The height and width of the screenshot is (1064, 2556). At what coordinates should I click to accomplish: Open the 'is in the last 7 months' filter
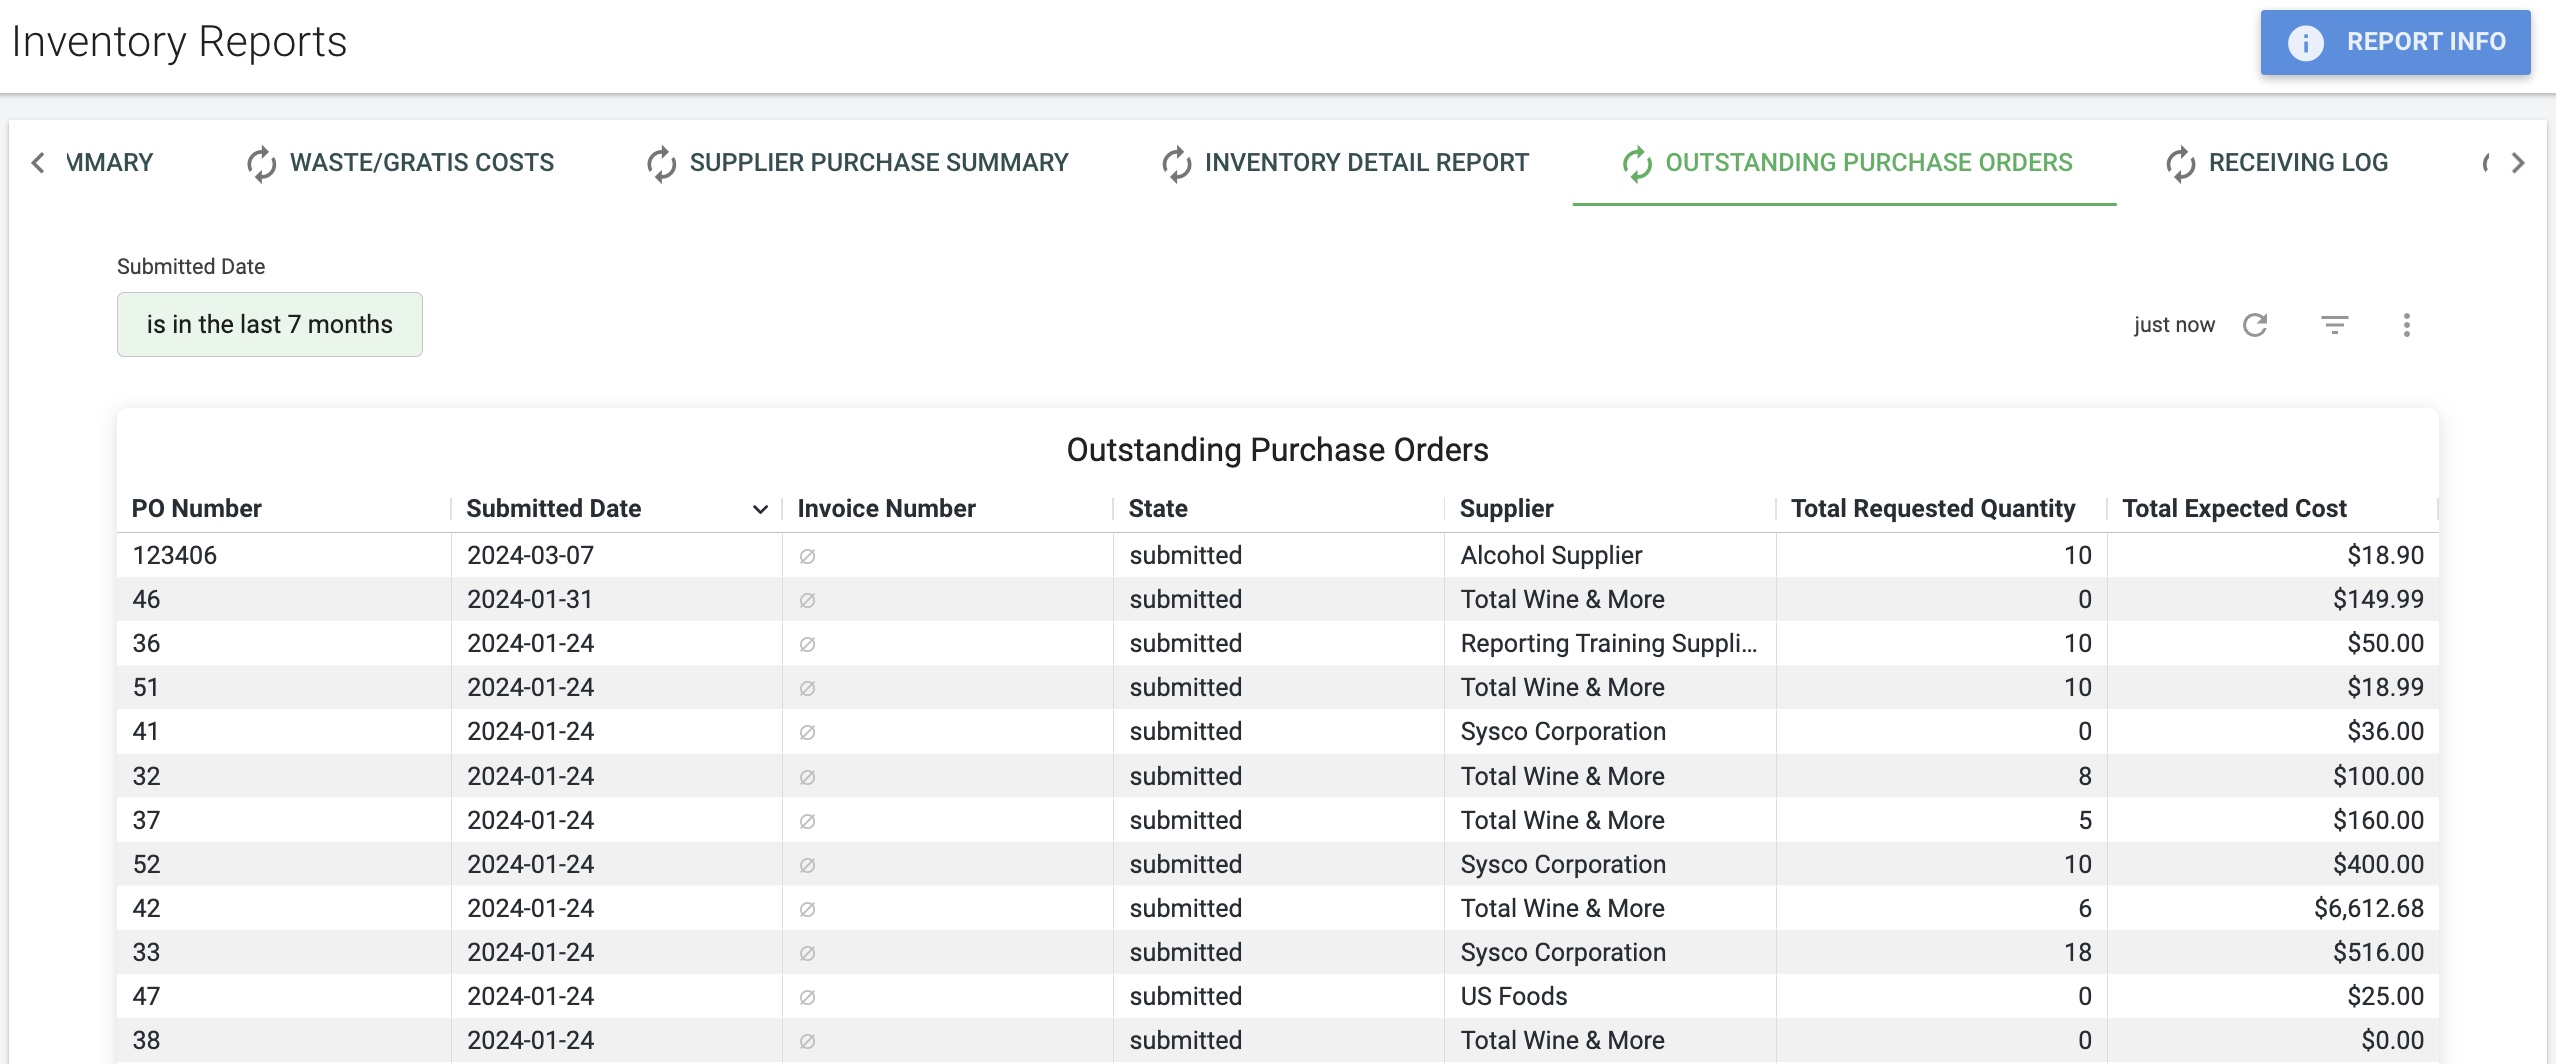pyautogui.click(x=269, y=324)
